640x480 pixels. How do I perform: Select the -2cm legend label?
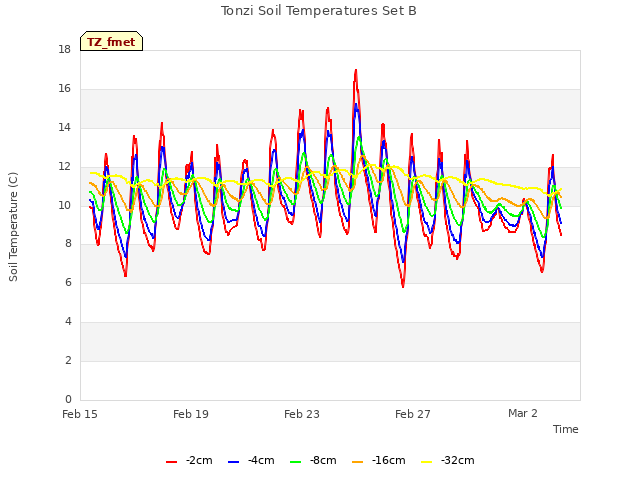click(x=199, y=460)
